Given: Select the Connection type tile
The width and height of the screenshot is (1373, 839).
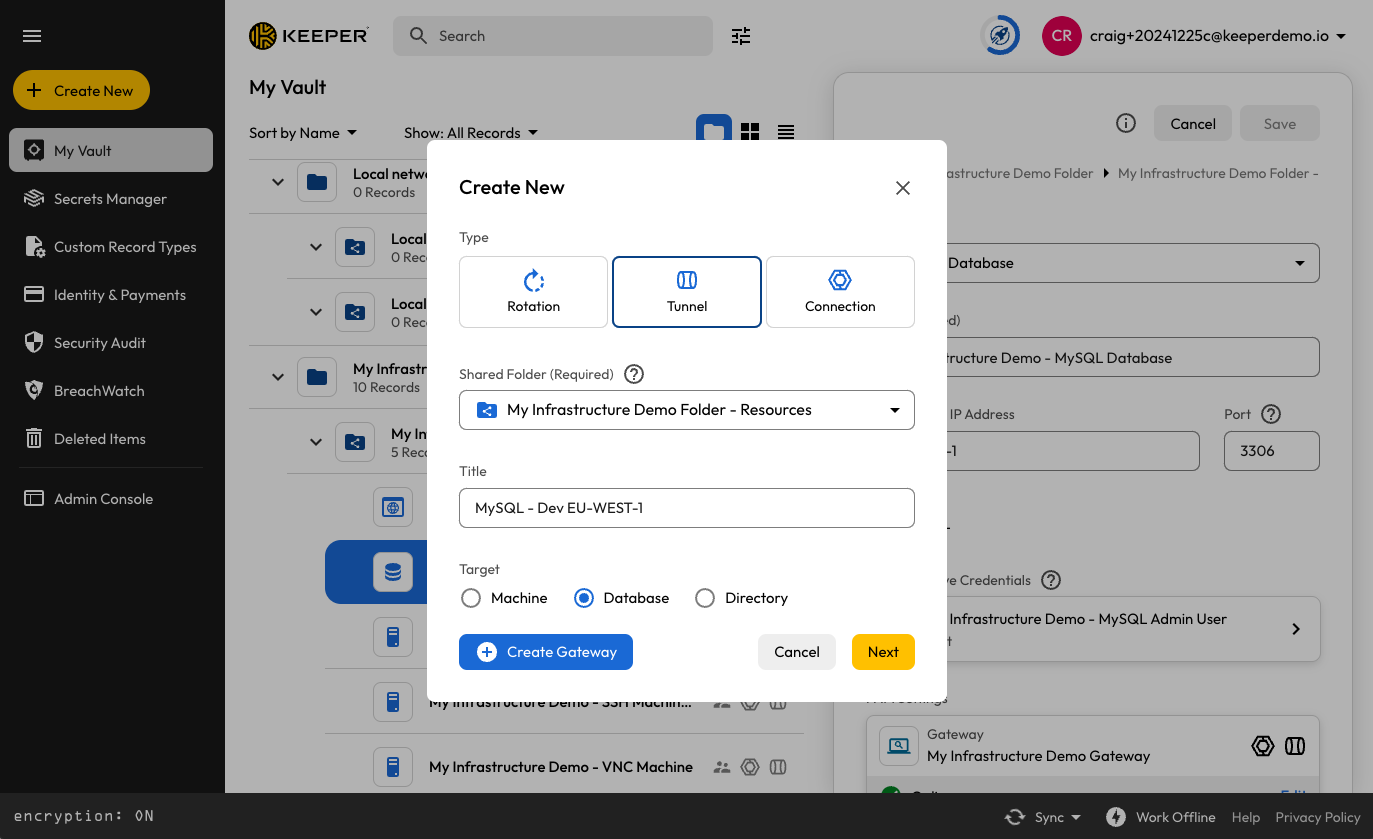Looking at the screenshot, I should (840, 292).
